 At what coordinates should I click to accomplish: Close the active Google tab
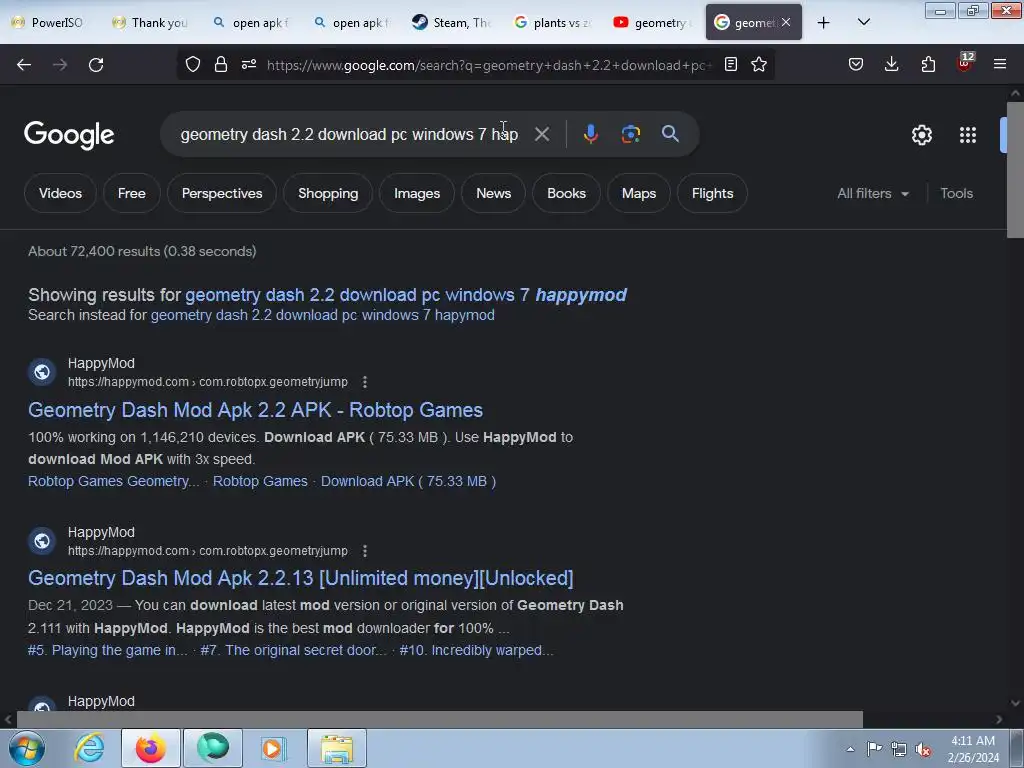786,22
